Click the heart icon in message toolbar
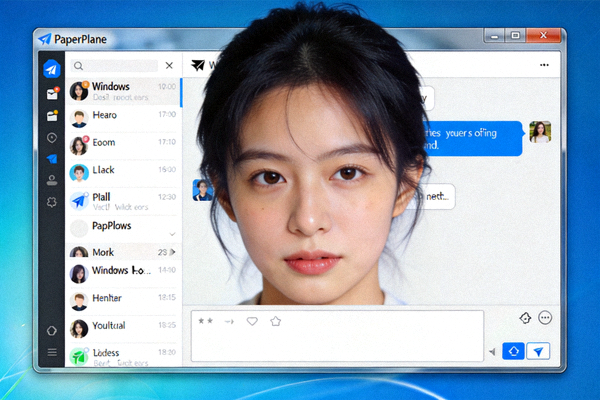Image resolution: width=600 pixels, height=400 pixels. pyautogui.click(x=252, y=321)
